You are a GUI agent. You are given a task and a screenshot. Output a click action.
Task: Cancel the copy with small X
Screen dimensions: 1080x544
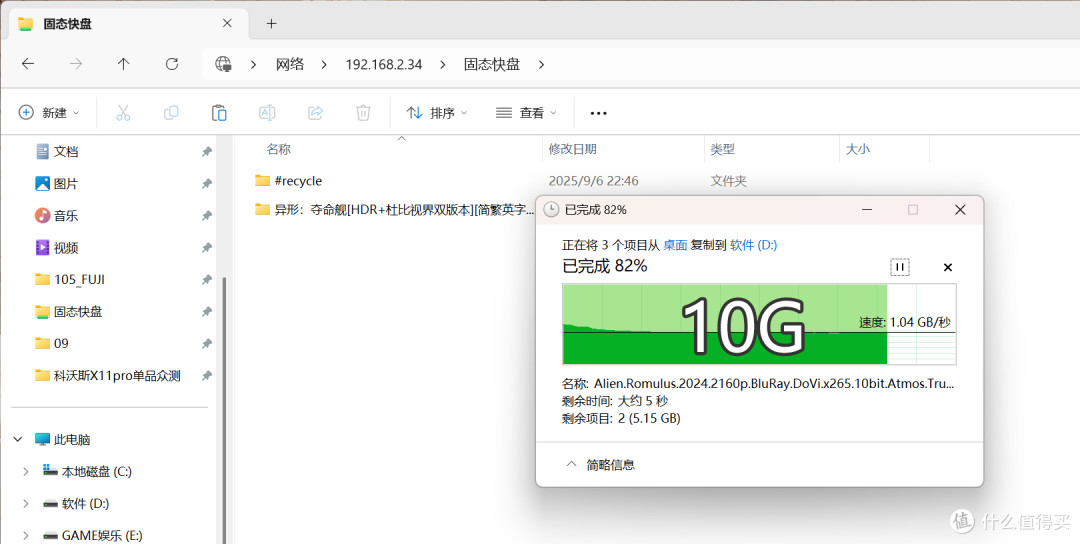coord(948,267)
